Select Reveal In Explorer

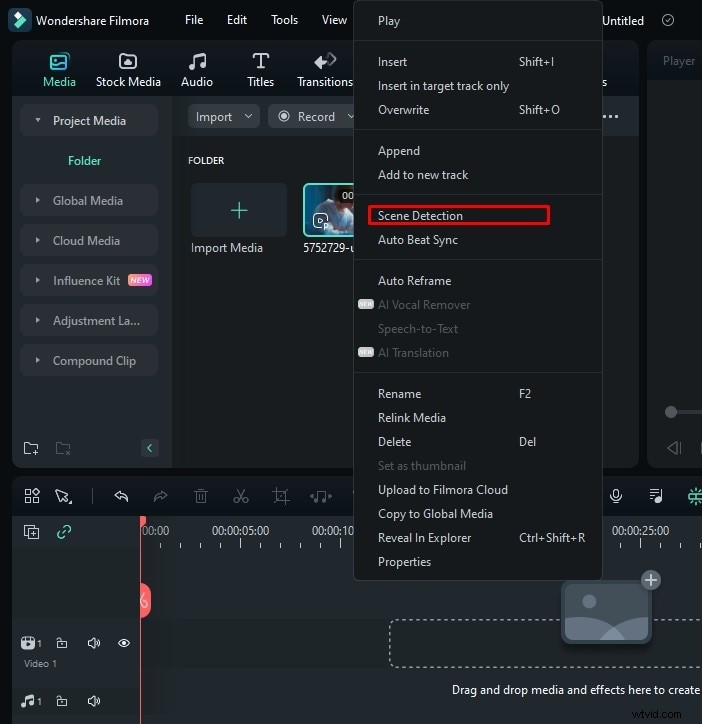(478, 537)
